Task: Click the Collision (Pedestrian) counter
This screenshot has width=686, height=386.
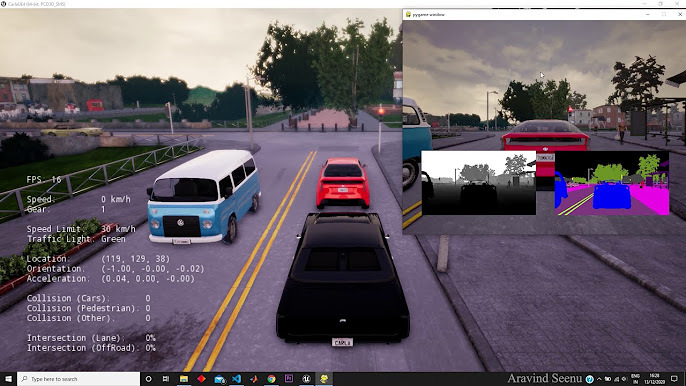Action: coord(89,308)
